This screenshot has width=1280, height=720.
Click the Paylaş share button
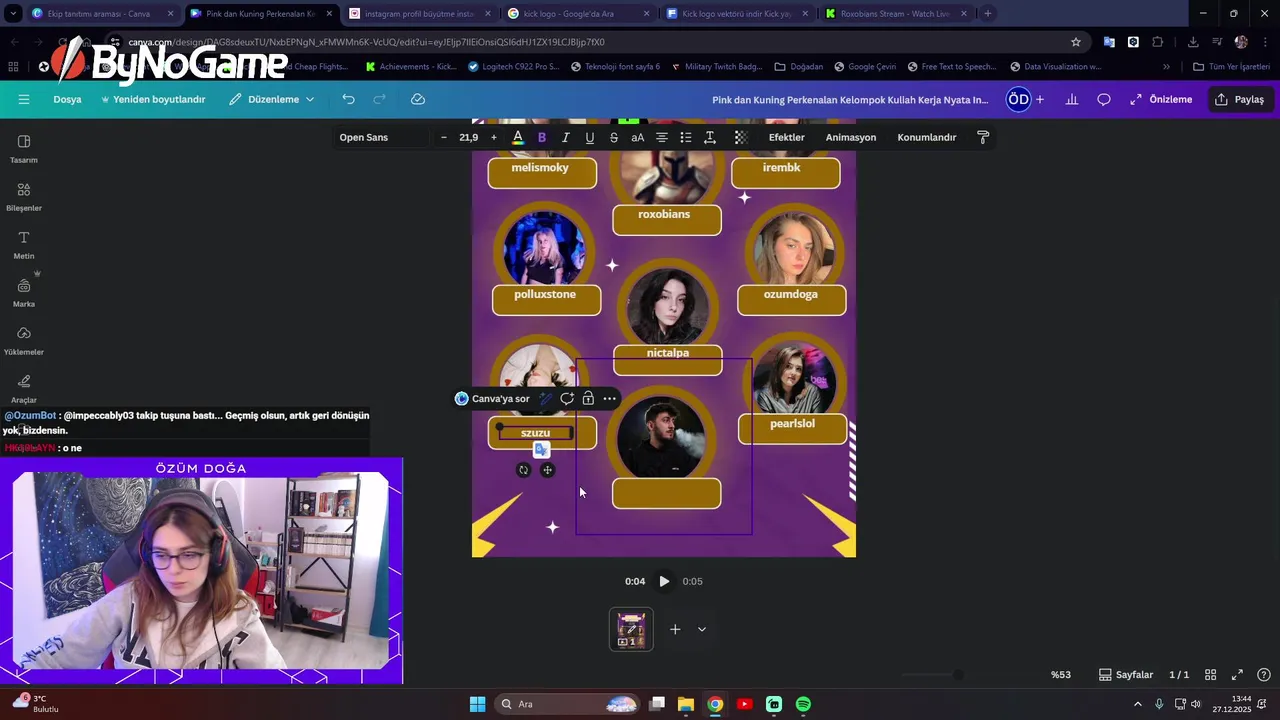(x=1239, y=99)
